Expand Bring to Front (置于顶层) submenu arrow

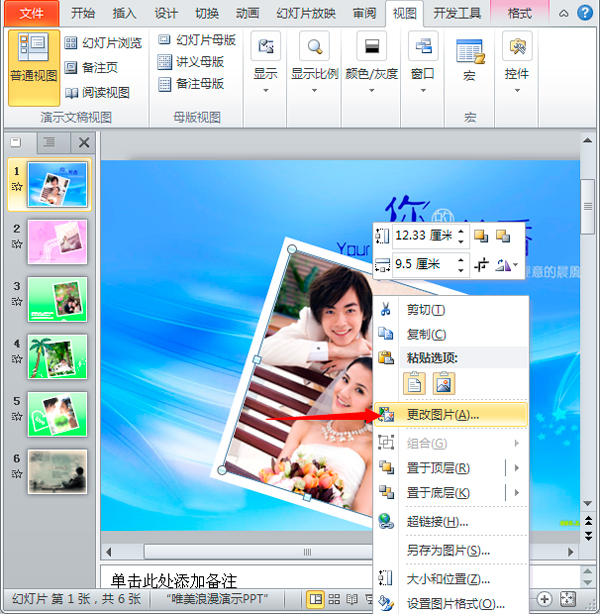517,468
